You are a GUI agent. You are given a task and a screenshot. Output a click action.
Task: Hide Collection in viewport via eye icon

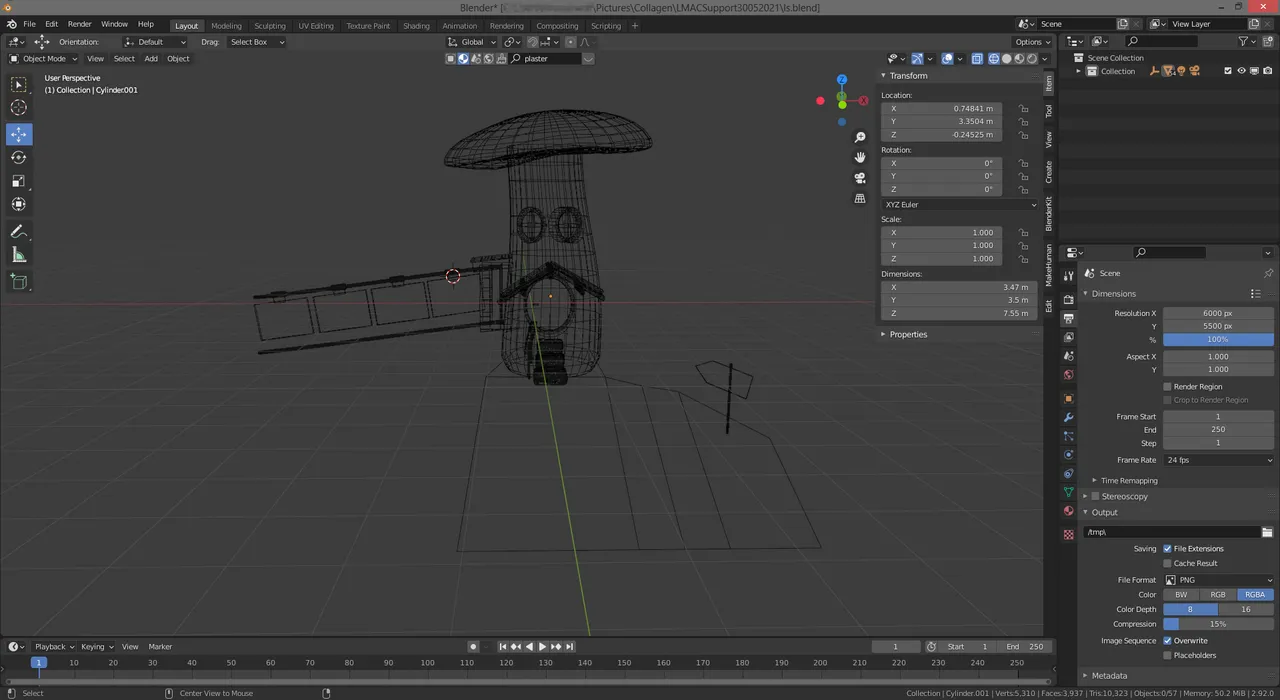pyautogui.click(x=1241, y=71)
